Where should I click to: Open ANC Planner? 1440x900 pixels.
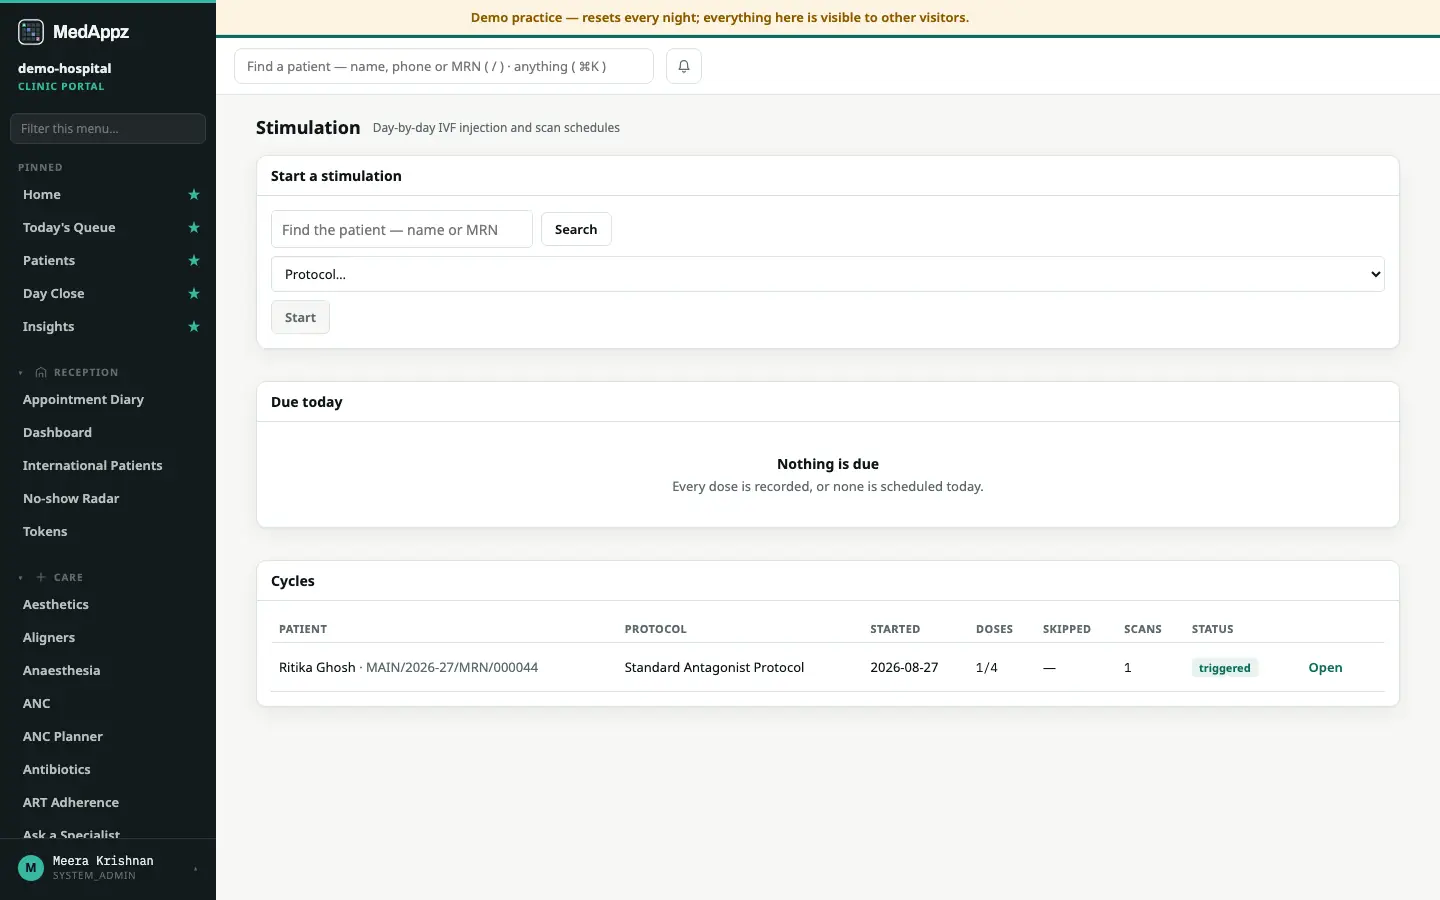pos(63,737)
